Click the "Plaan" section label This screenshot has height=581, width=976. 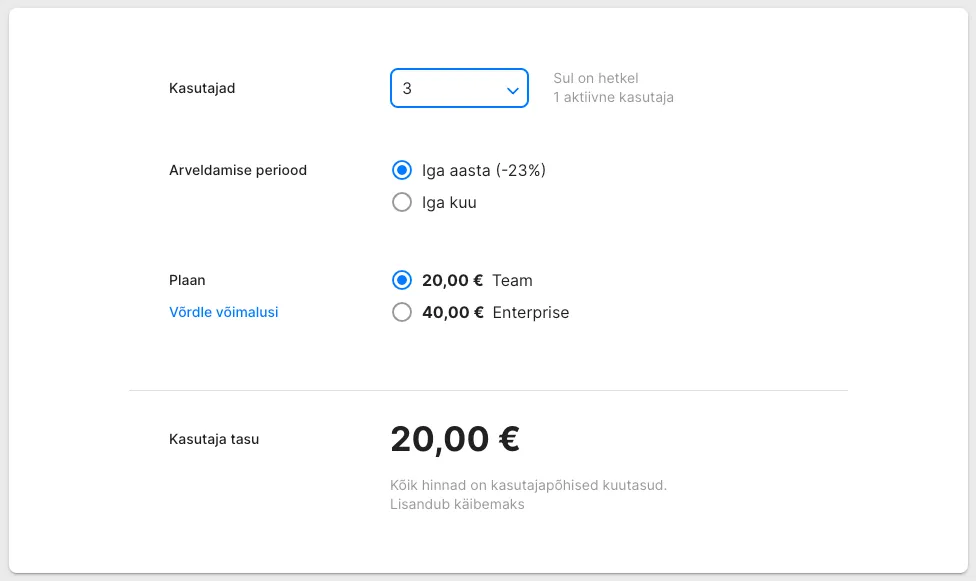[x=187, y=280]
